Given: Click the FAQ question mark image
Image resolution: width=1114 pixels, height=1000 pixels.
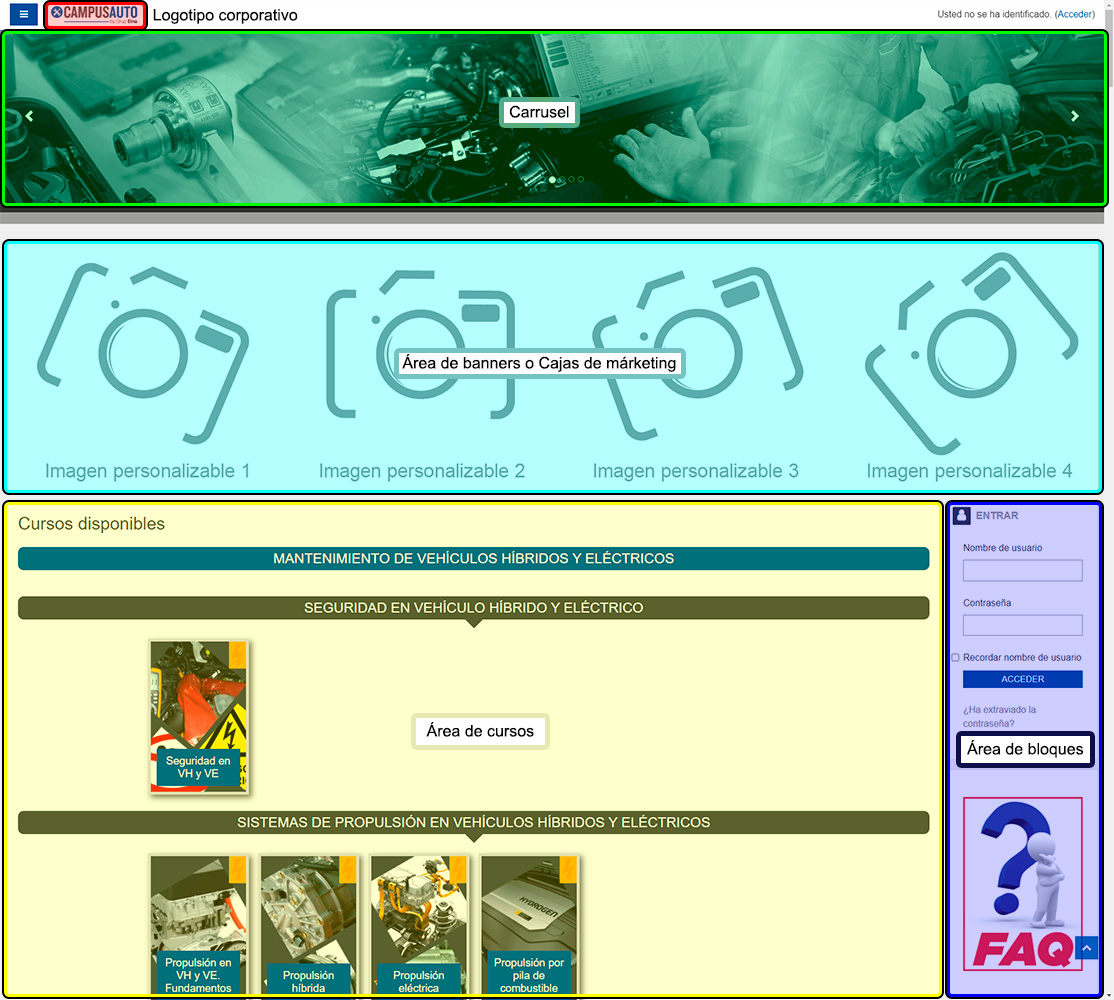Looking at the screenshot, I should (1022, 884).
